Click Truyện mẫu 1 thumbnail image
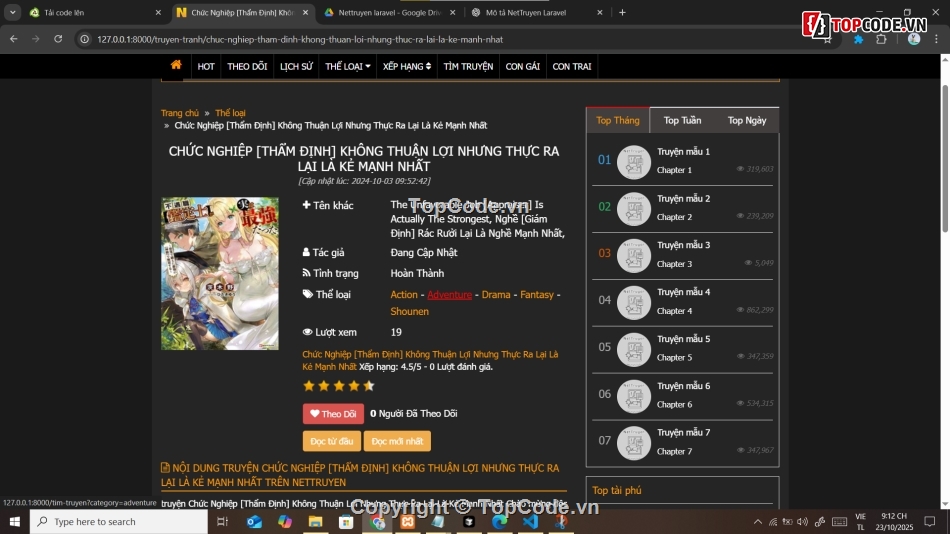Viewport: 950px width, 534px height. 634,162
